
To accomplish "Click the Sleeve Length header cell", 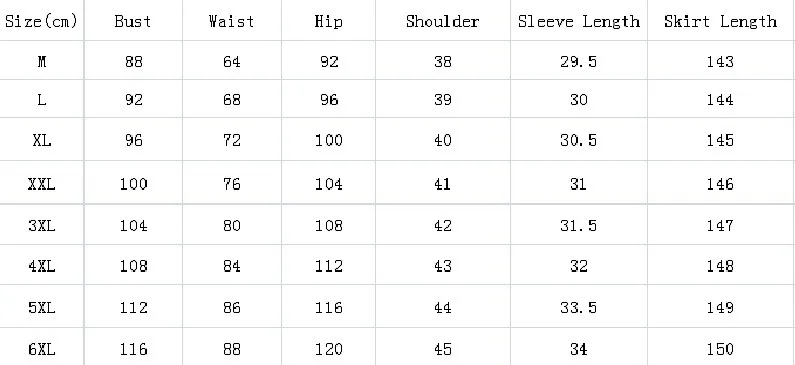I will click(579, 20).
